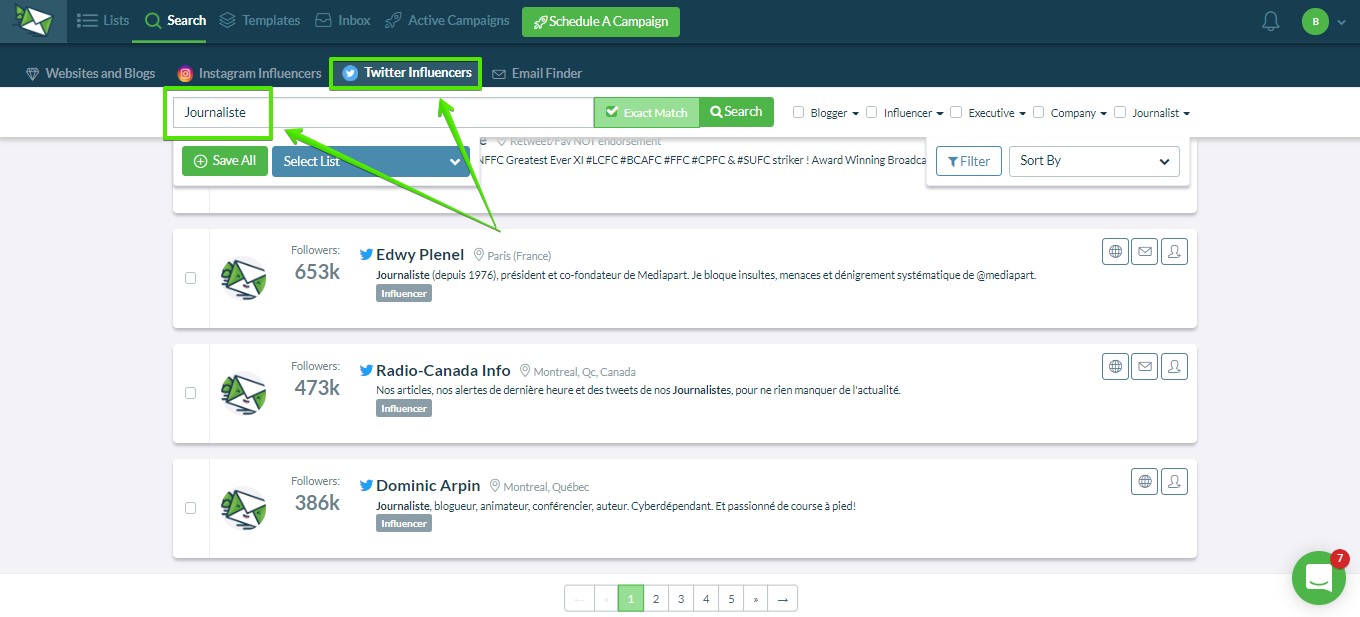Click the Filter button
This screenshot has height=617, width=1360.
pyautogui.click(x=969, y=161)
